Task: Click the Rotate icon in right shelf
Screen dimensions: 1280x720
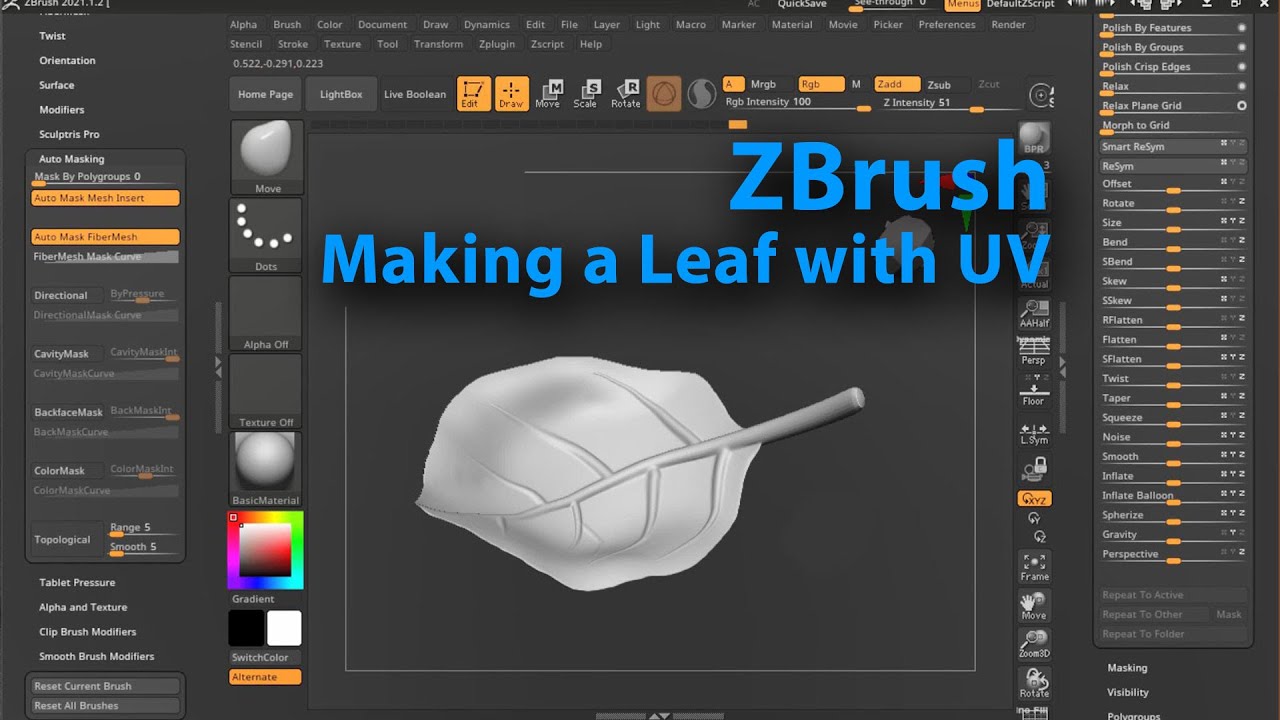Action: point(1034,684)
